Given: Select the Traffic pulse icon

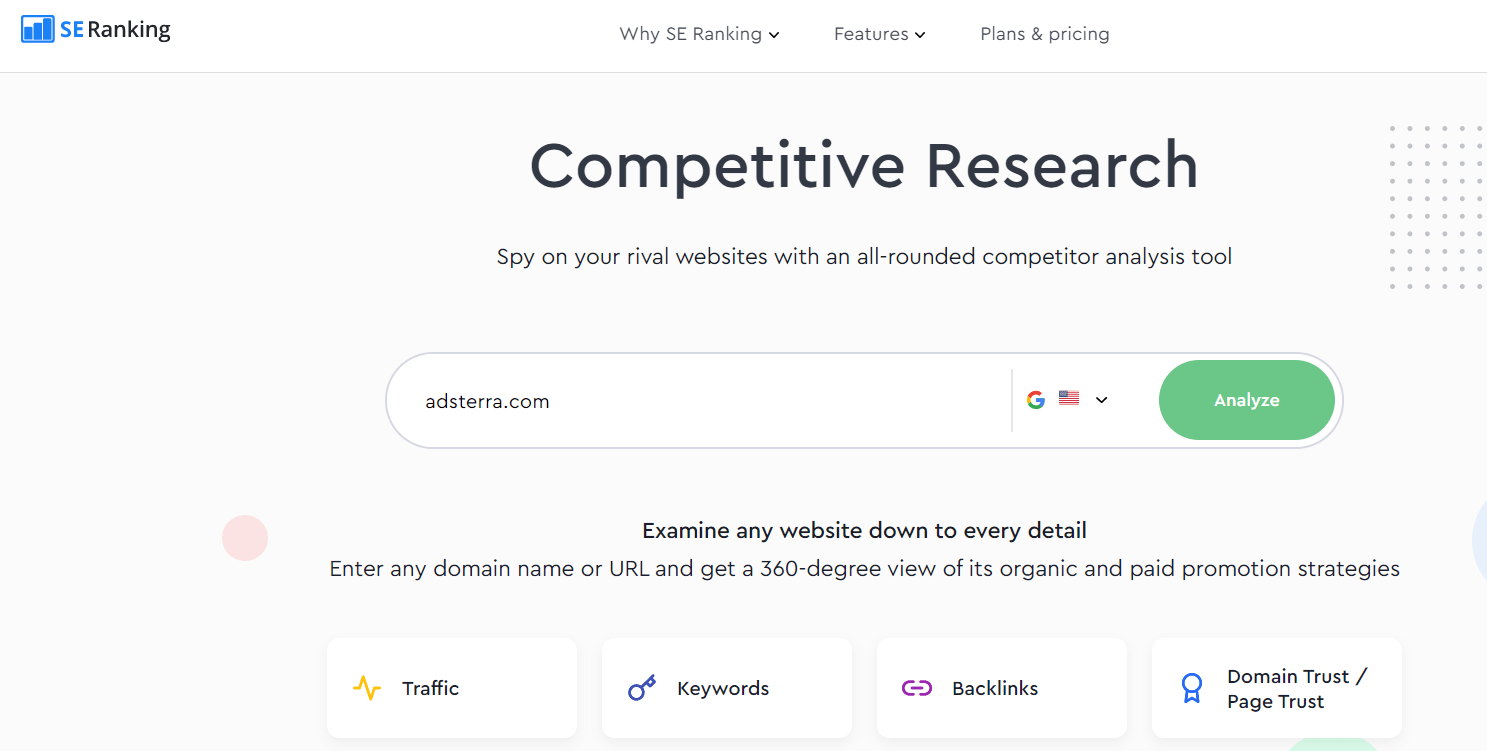Looking at the screenshot, I should (366, 687).
